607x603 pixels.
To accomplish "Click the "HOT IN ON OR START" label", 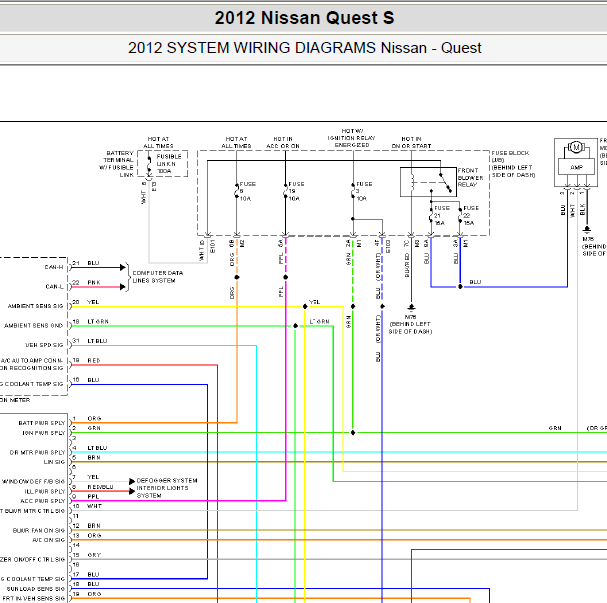I will coord(411,142).
